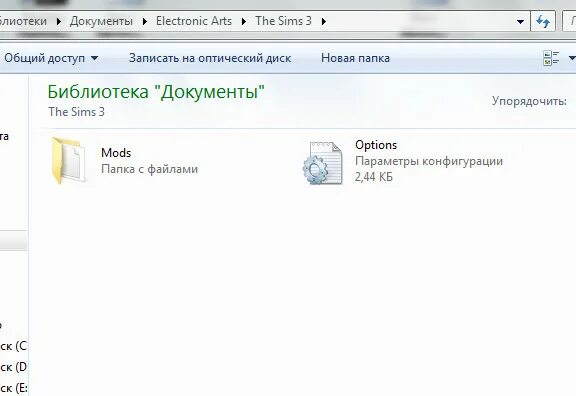
Task: Click Записать на оптический диск
Action: click(210, 58)
